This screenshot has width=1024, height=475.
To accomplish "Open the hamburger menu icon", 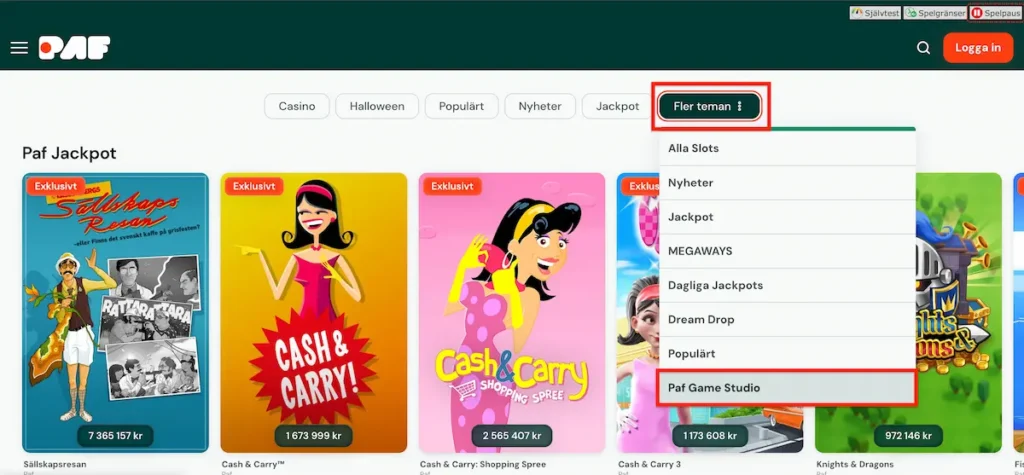I will pyautogui.click(x=19, y=48).
